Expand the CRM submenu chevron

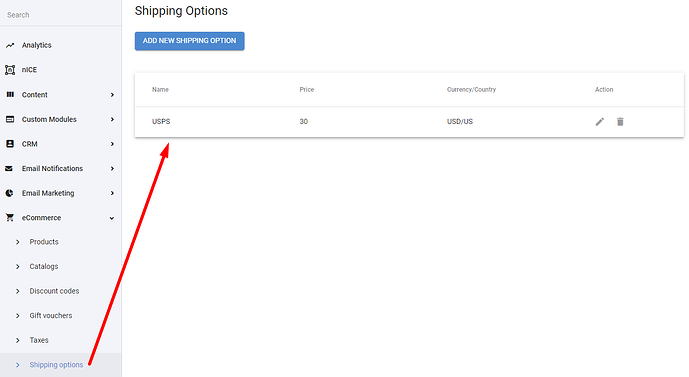tap(112, 144)
